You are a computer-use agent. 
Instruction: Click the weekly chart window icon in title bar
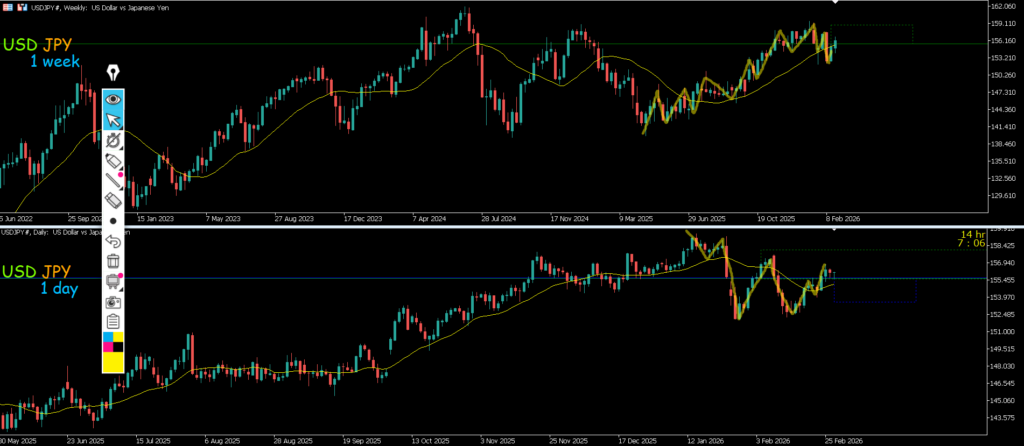point(7,7)
